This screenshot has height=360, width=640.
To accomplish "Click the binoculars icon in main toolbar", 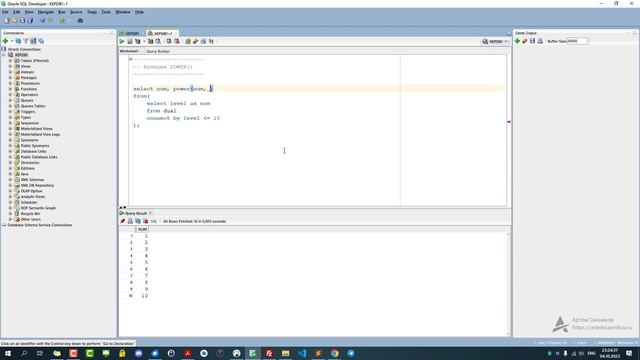I will pos(80,20).
